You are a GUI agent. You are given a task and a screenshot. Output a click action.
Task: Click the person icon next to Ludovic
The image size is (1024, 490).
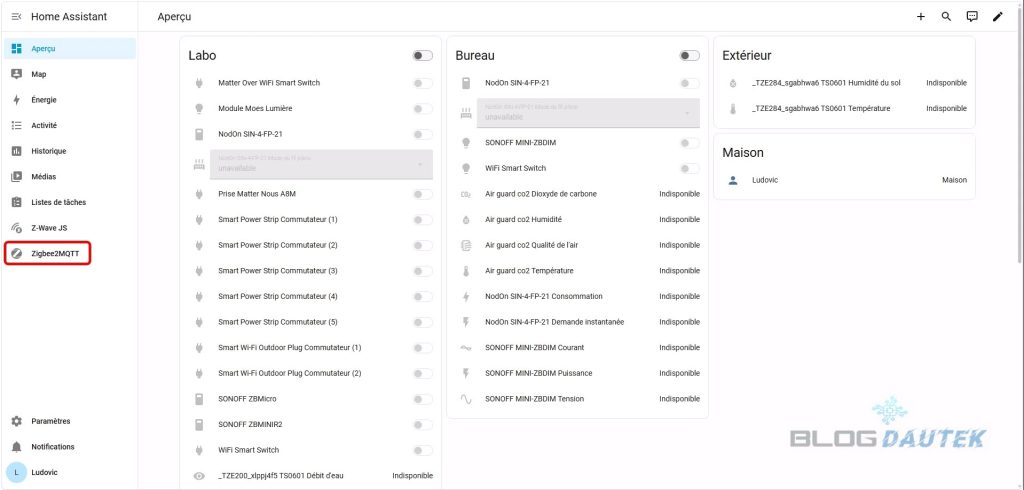(733, 180)
